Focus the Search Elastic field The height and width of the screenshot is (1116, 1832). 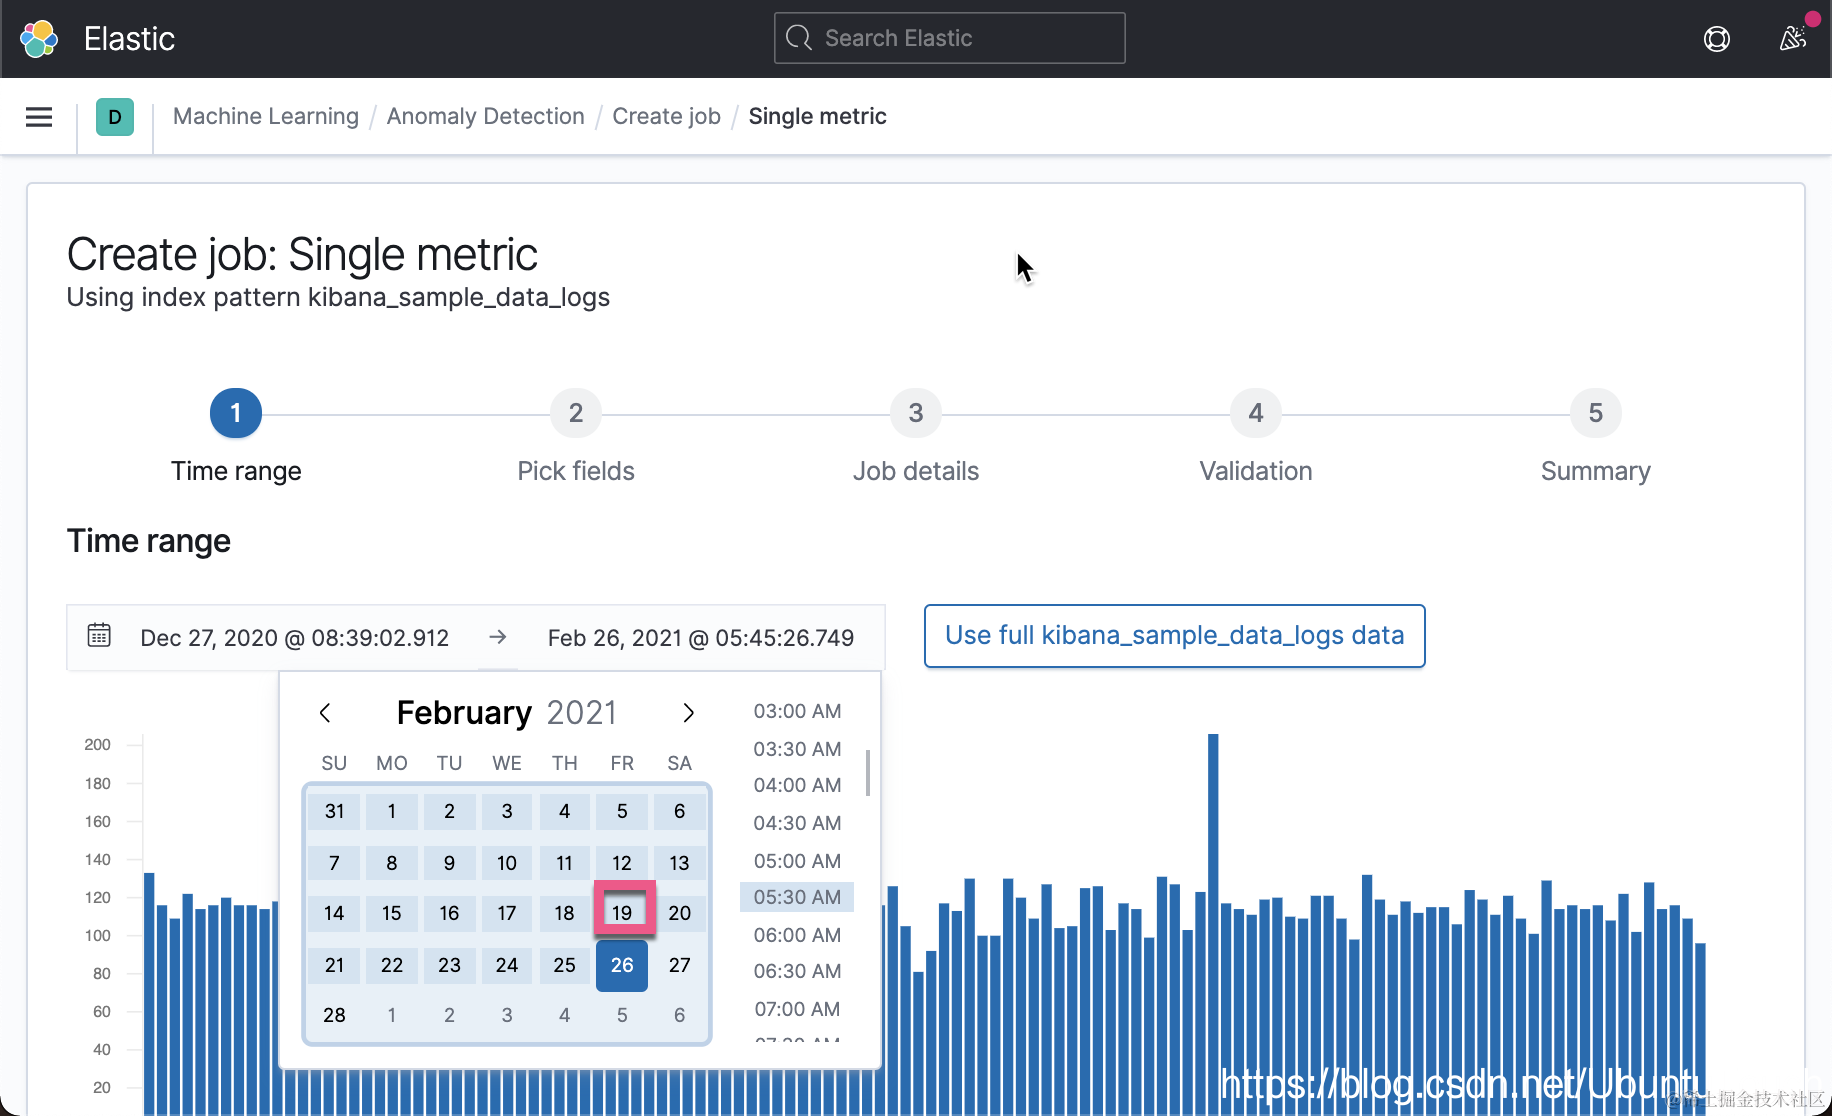[x=950, y=38]
